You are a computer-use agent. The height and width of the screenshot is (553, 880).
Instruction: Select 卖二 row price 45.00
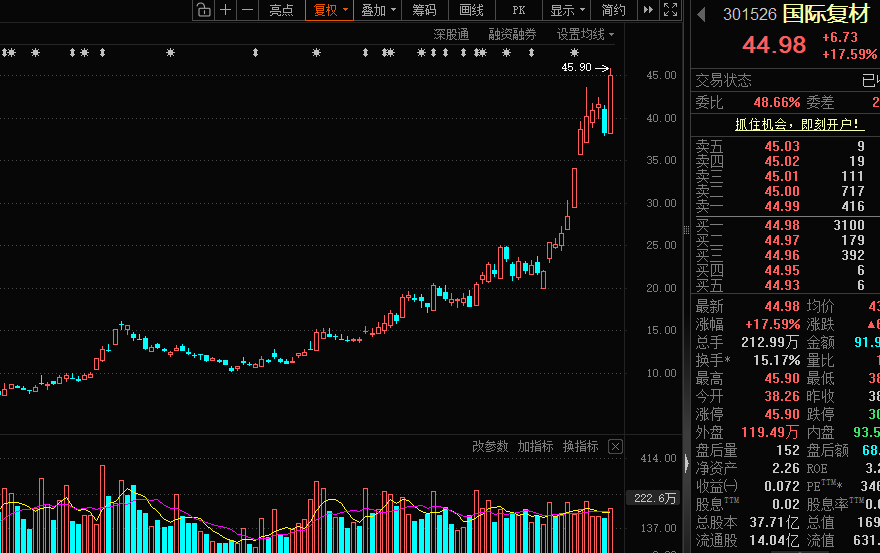(x=782, y=191)
